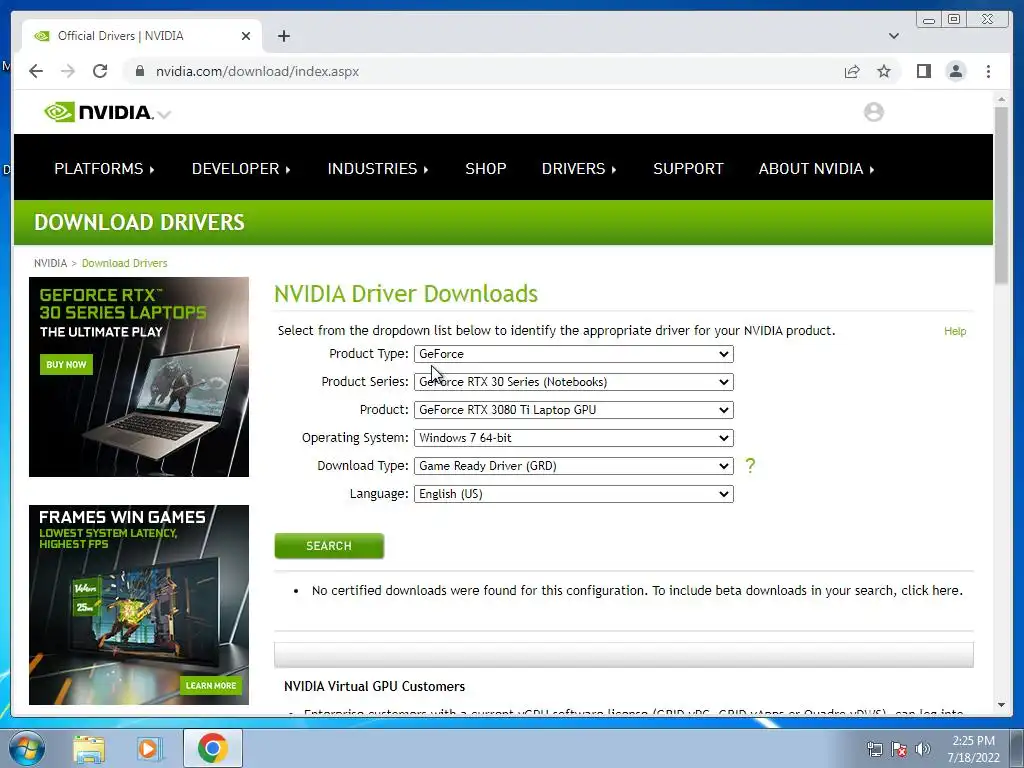Image resolution: width=1024 pixels, height=768 pixels.
Task: Open the Operating System dropdown
Action: [x=573, y=438]
